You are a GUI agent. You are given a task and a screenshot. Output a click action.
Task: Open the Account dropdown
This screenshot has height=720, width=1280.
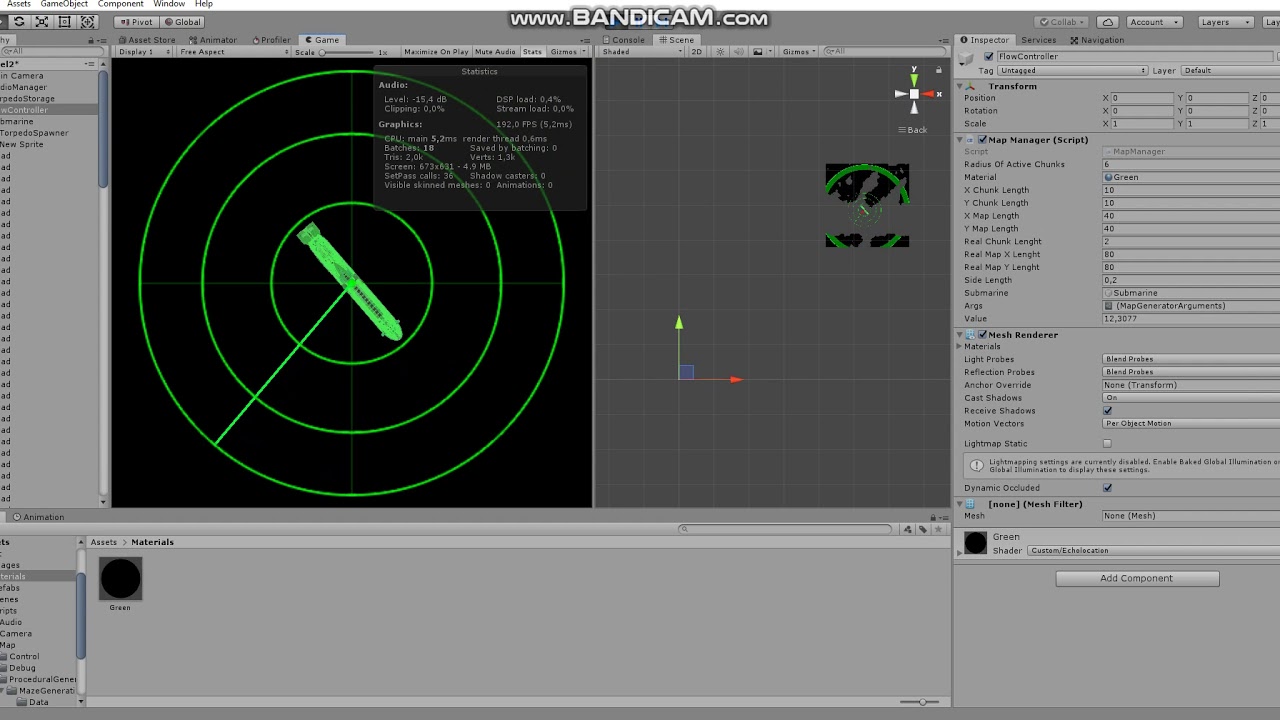coord(1154,22)
